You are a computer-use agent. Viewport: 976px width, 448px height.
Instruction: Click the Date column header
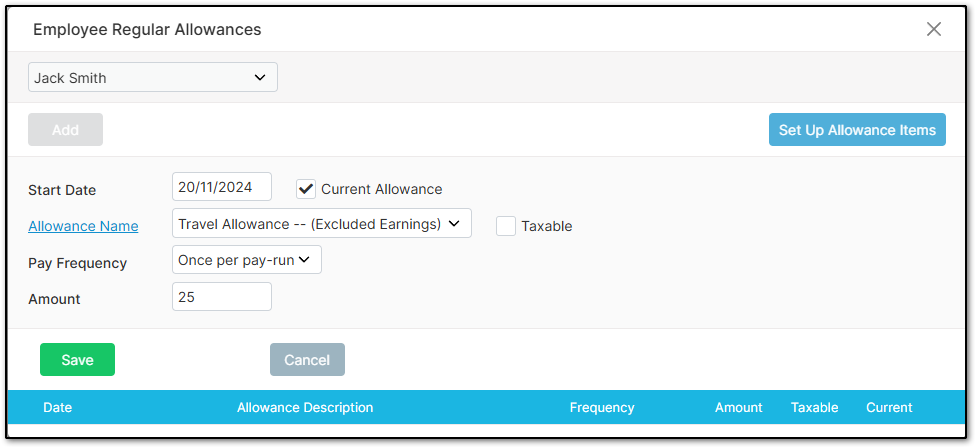(57, 408)
